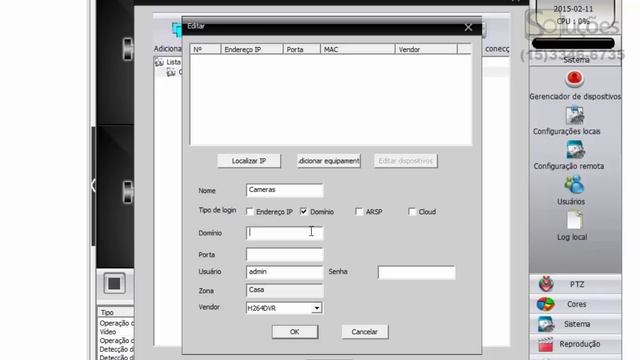Screen dimensions: 640x360
Task: Close the Editar dialog
Action: click(468, 27)
